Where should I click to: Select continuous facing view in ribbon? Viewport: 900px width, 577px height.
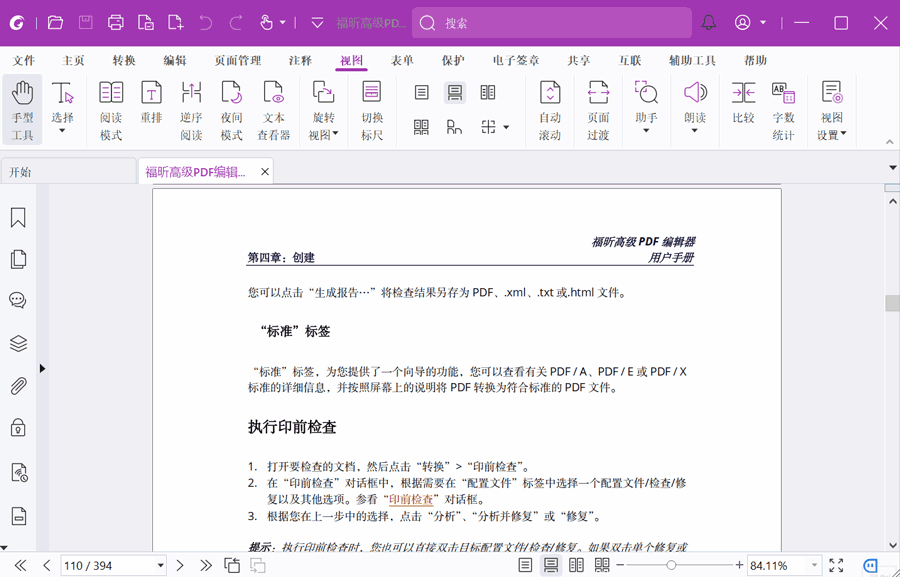(421, 127)
